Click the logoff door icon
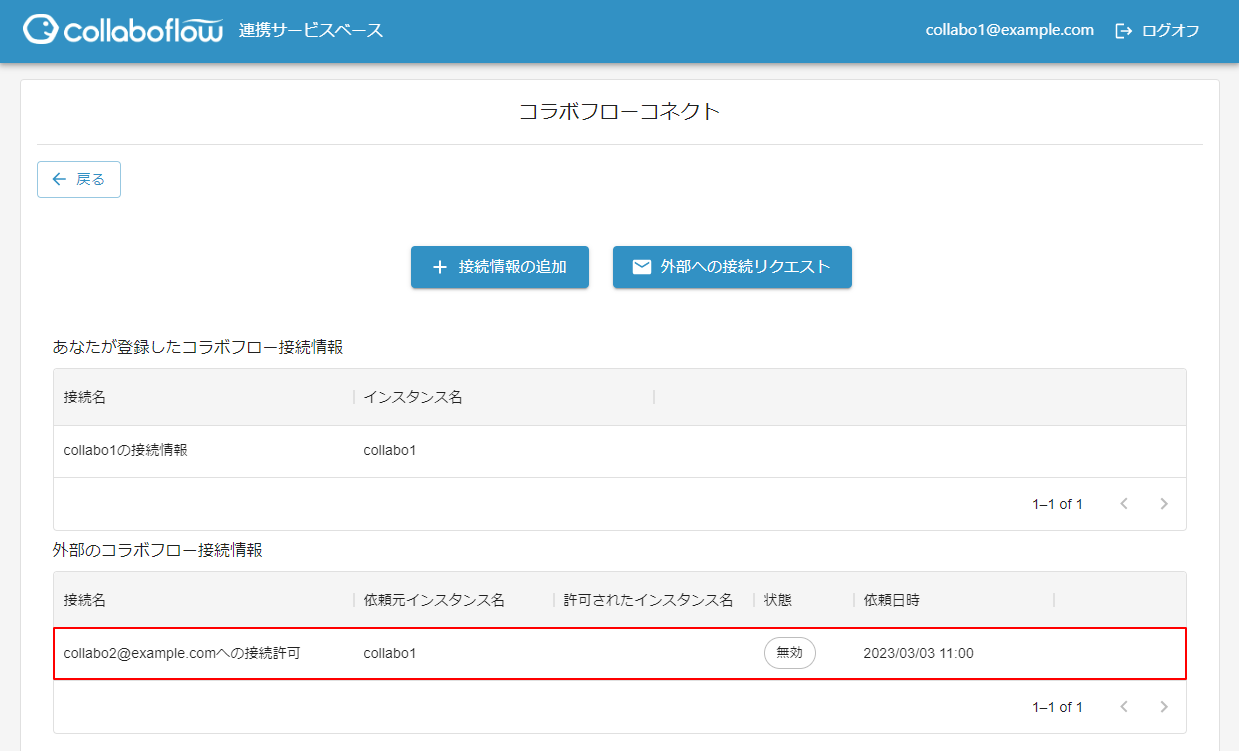1240x751 pixels. 1124,31
